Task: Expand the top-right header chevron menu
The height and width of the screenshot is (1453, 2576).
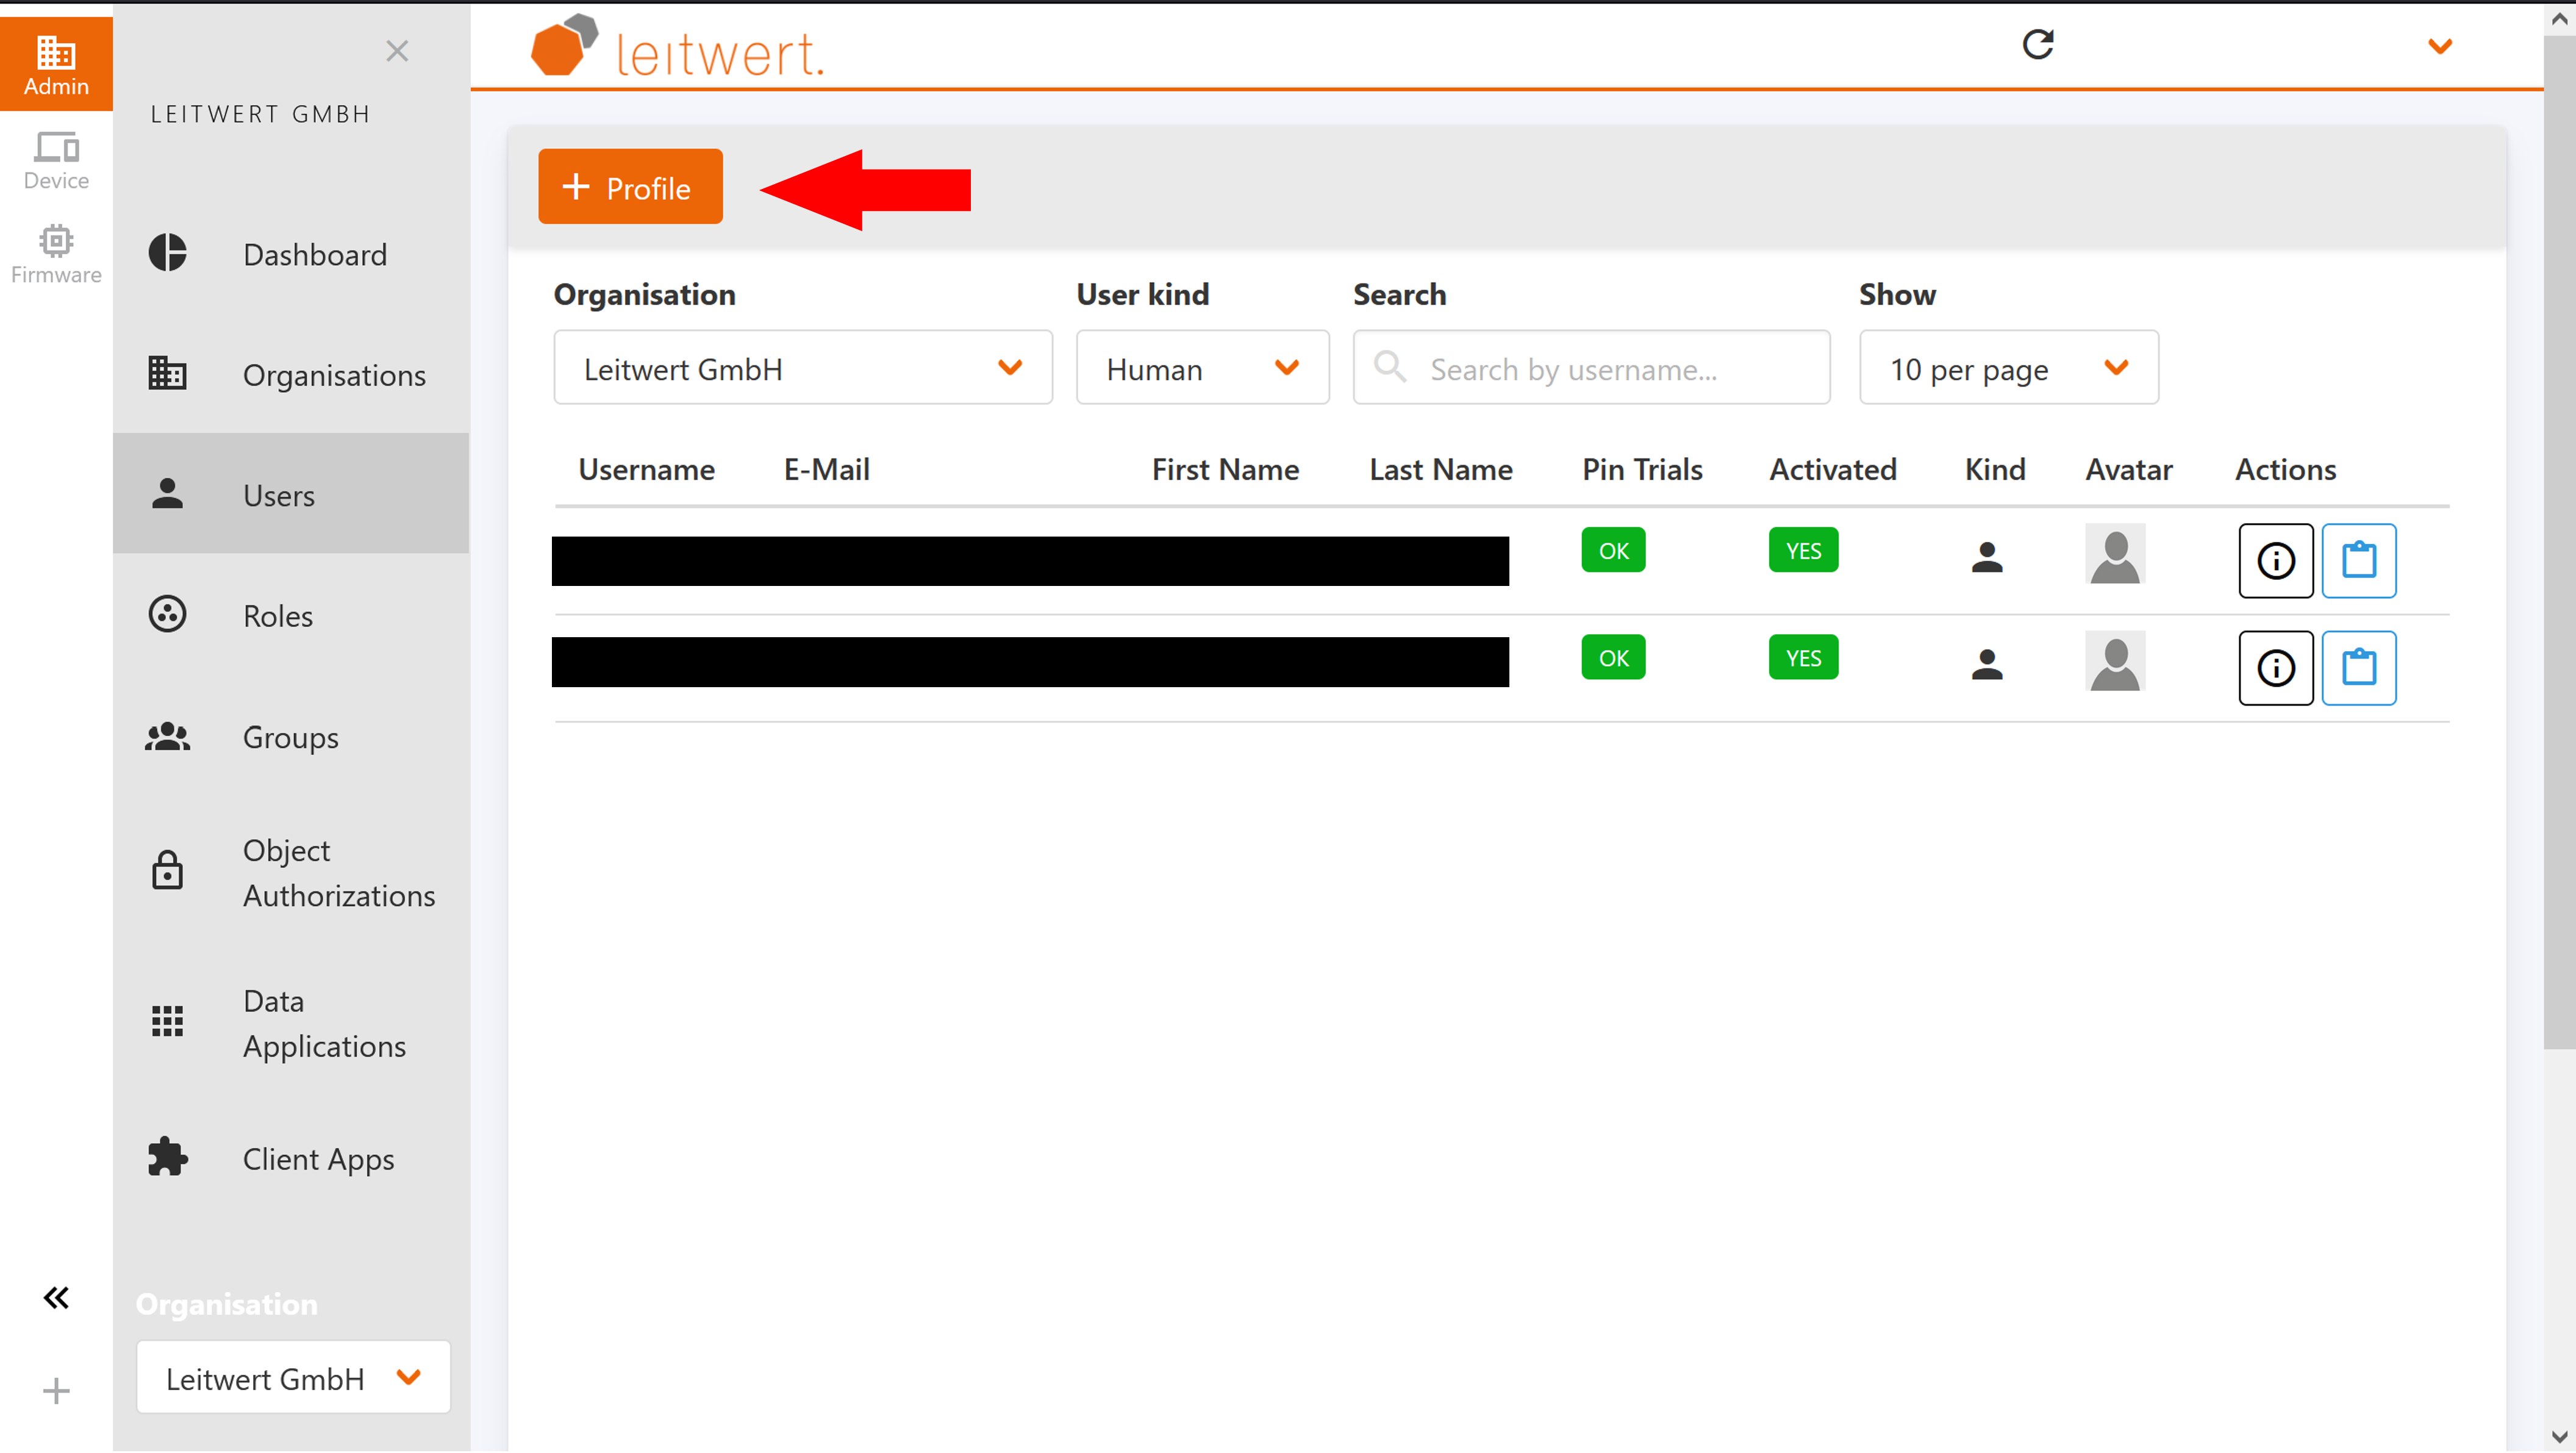Action: [2439, 46]
